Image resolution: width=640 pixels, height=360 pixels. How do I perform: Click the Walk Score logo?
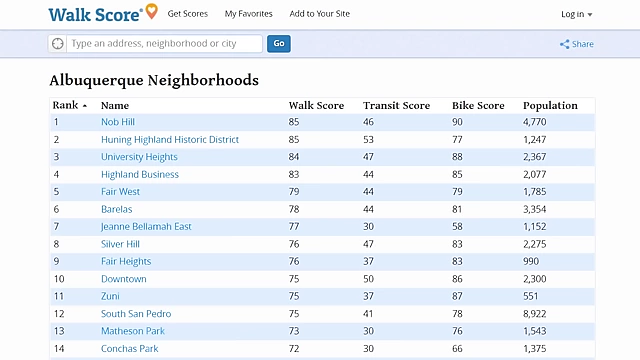(x=103, y=13)
